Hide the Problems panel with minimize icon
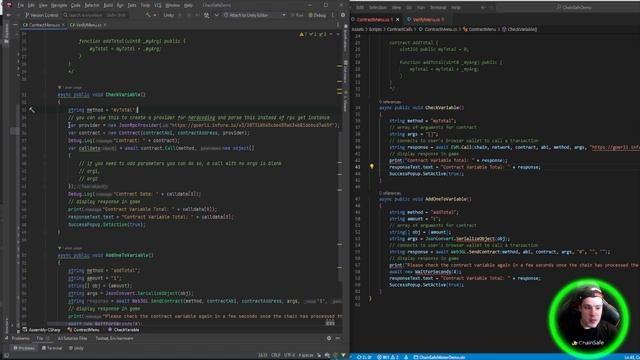 point(338,338)
